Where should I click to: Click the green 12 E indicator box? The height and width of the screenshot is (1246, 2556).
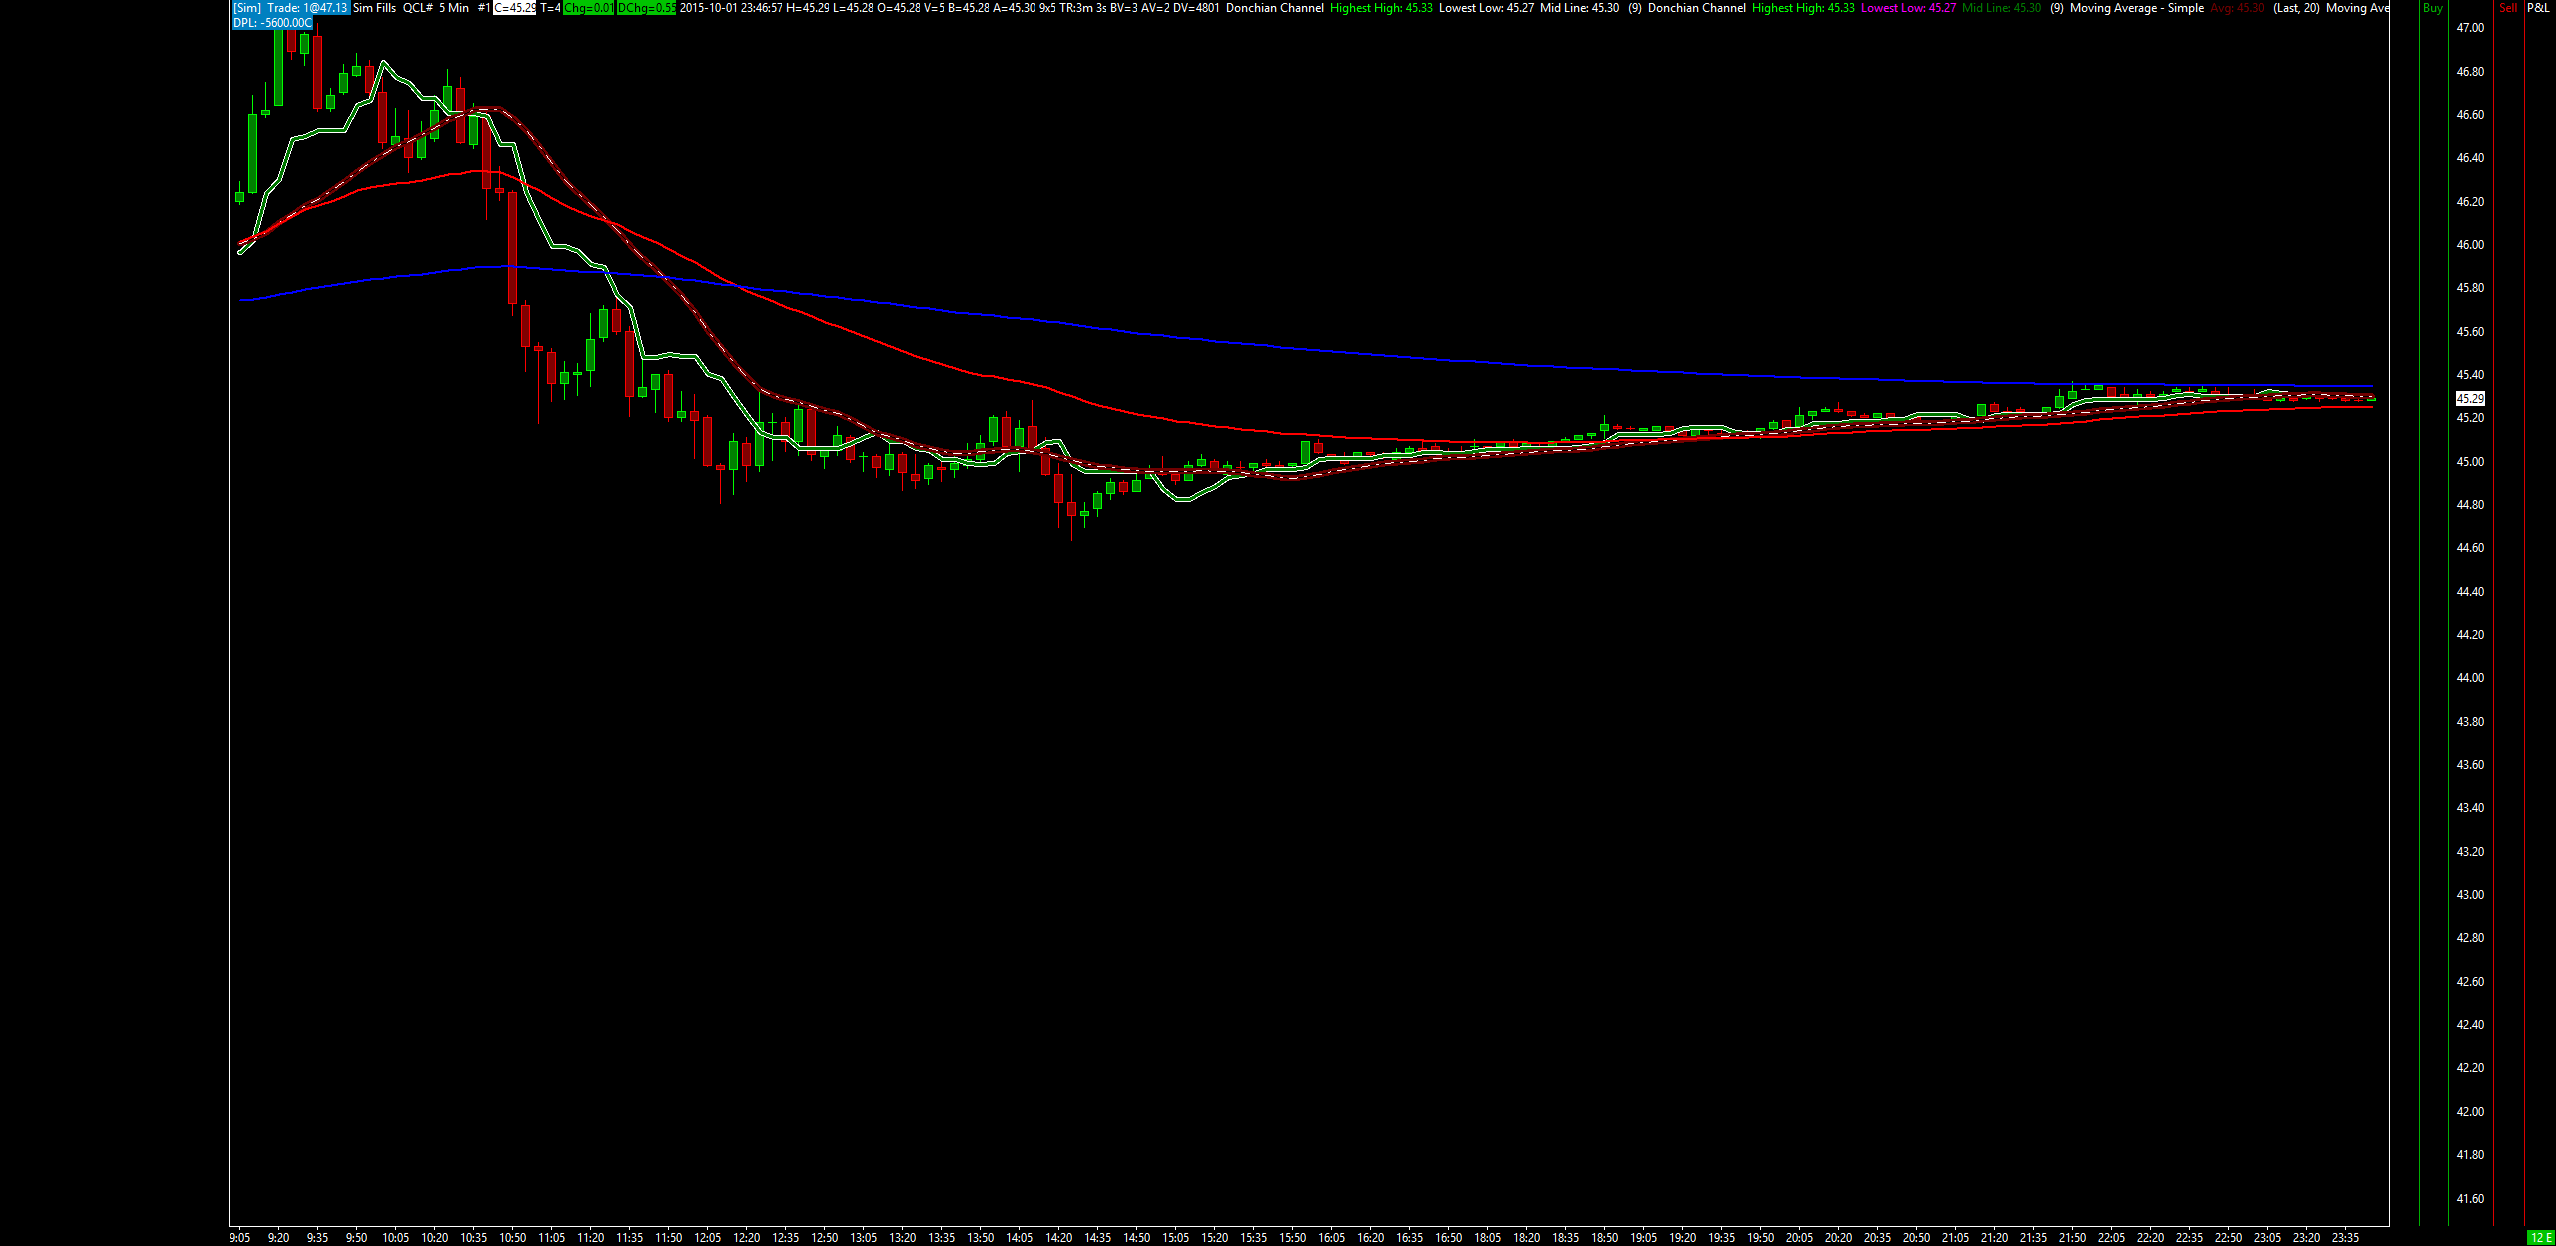tap(2541, 1238)
